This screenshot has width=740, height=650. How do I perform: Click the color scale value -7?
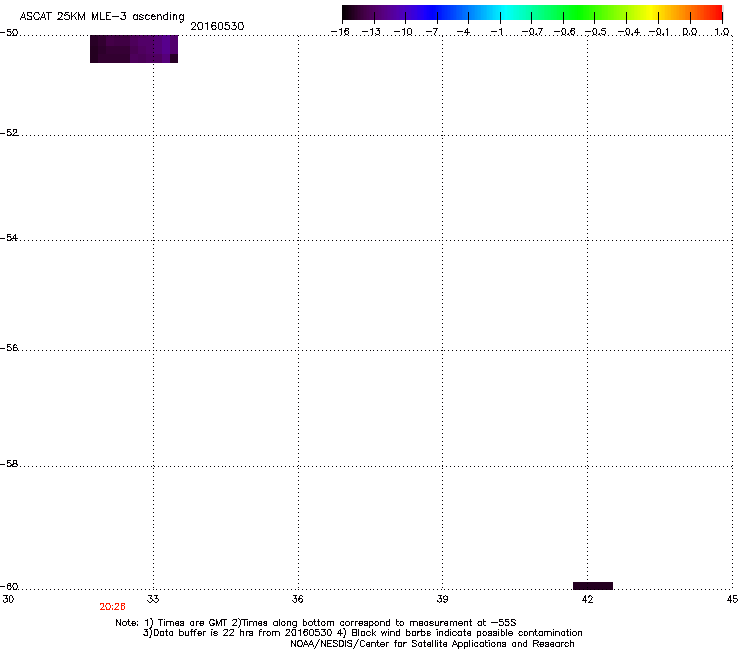pos(433,32)
